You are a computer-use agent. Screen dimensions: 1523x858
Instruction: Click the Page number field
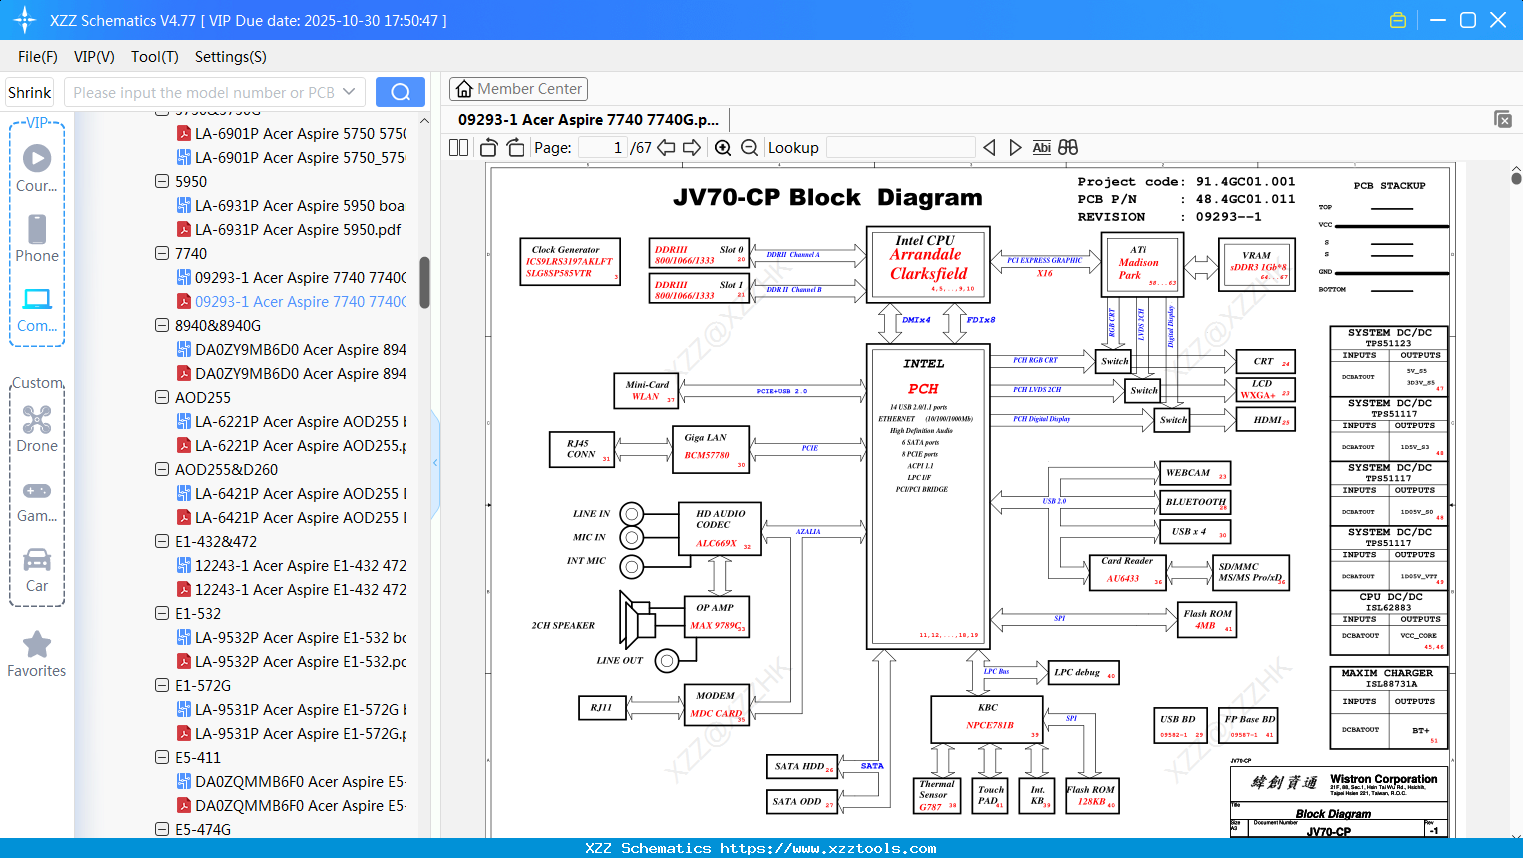click(603, 148)
